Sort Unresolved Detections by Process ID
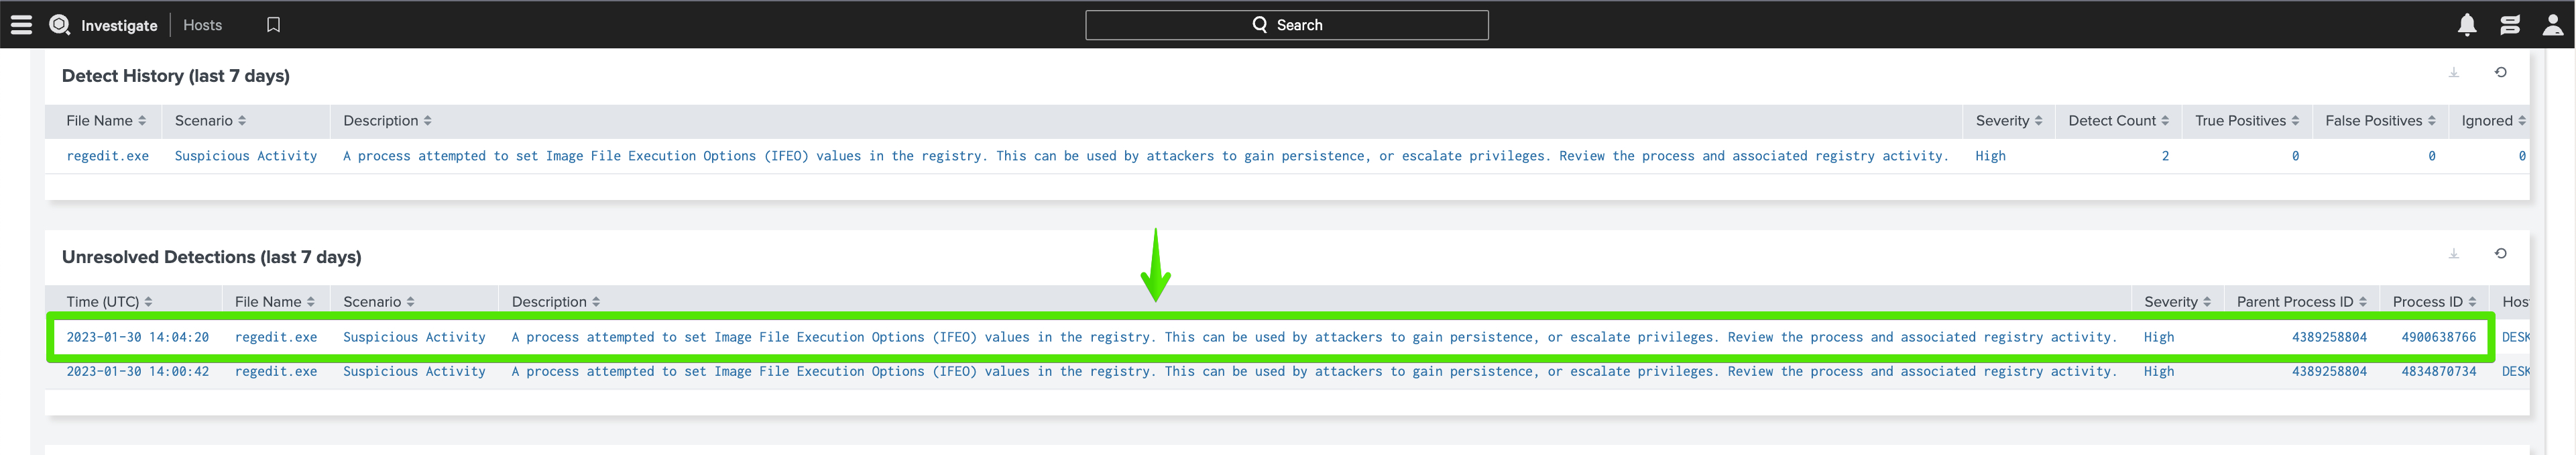The width and height of the screenshot is (2576, 455). coord(2434,302)
